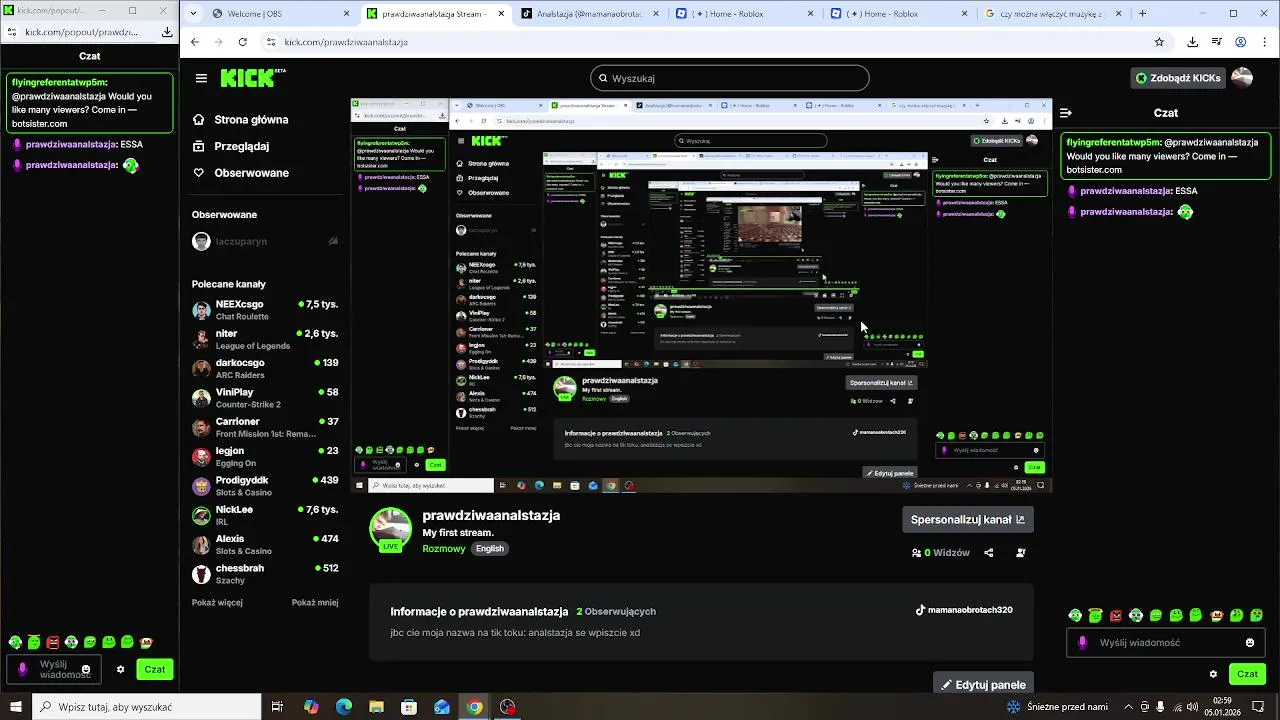Screen dimensions: 1280x720
Task: Expand recommended channels with Pokaż więcej
Action: (x=217, y=603)
